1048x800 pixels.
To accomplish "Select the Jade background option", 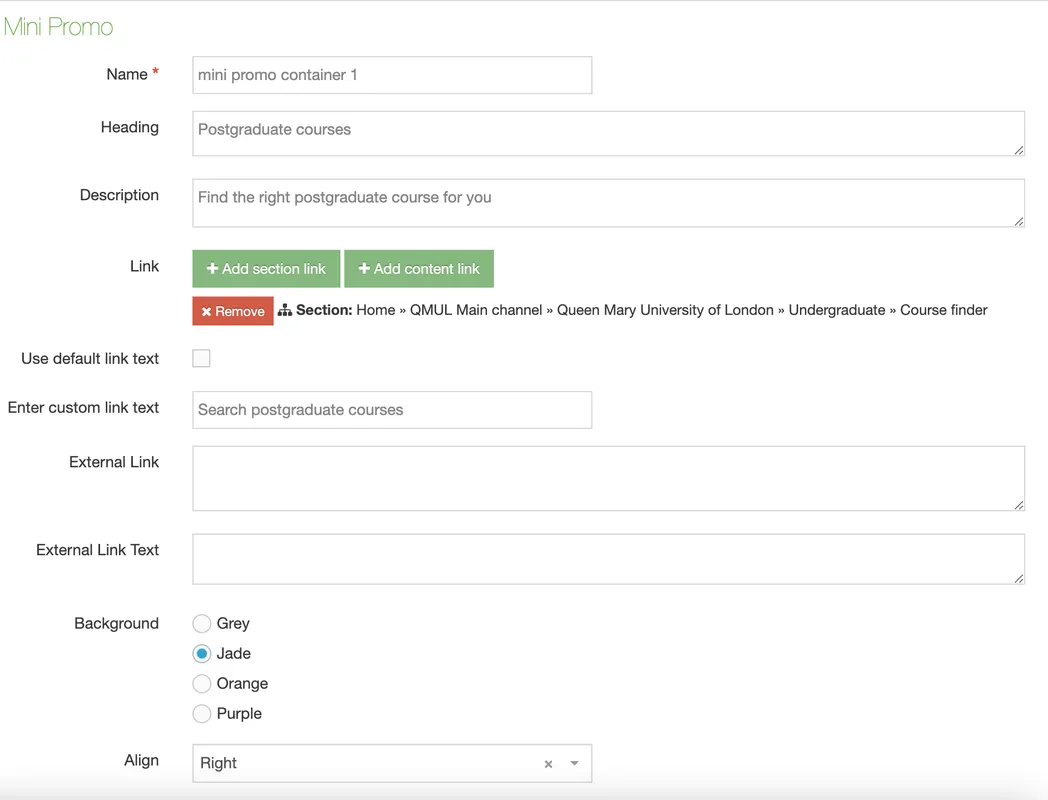I will (201, 654).
